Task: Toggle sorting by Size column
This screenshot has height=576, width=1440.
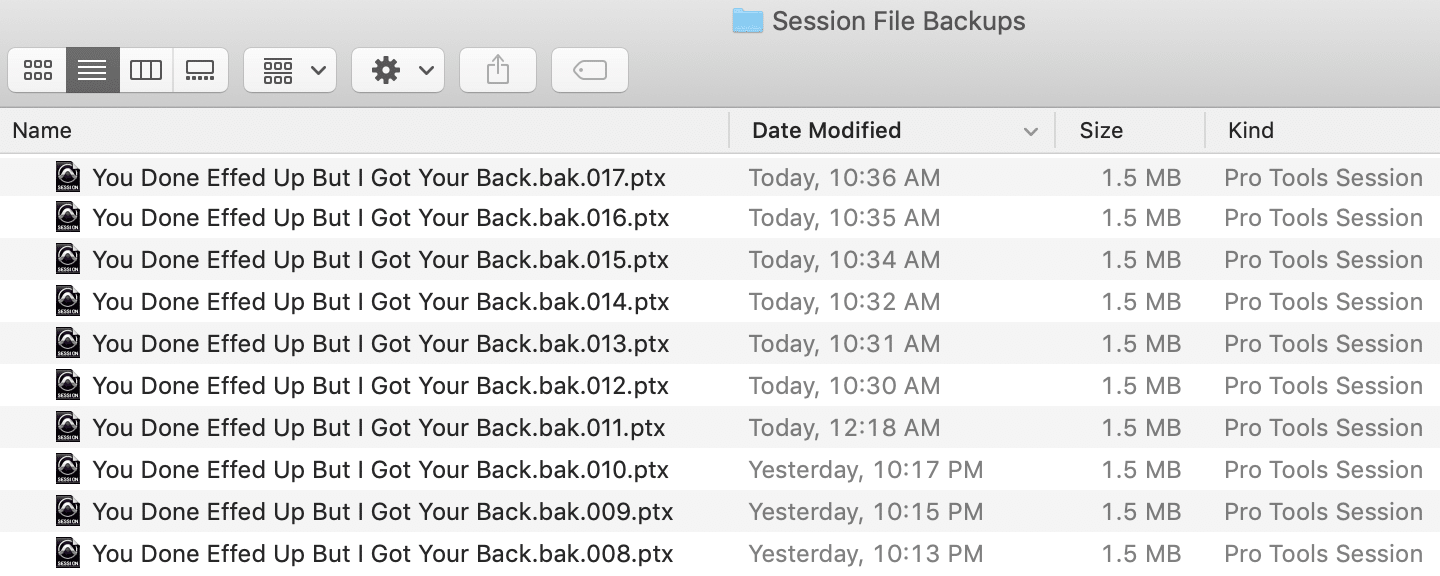Action: tap(1101, 130)
